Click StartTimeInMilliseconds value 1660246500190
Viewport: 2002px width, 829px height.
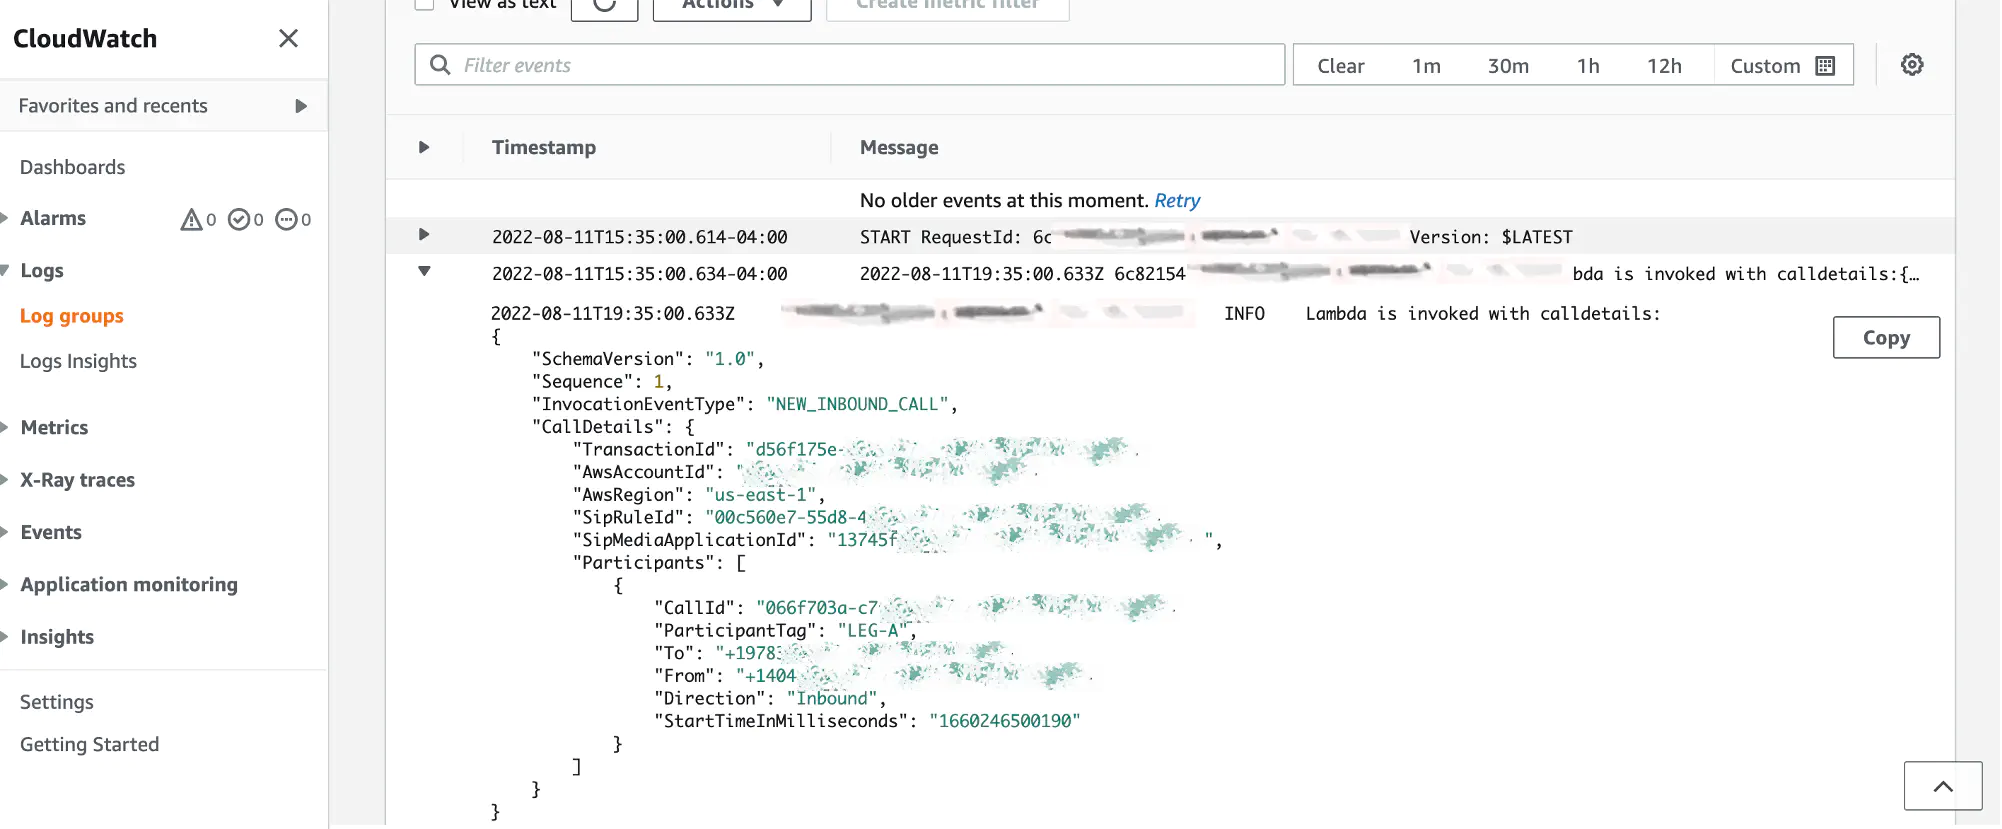(x=1005, y=721)
